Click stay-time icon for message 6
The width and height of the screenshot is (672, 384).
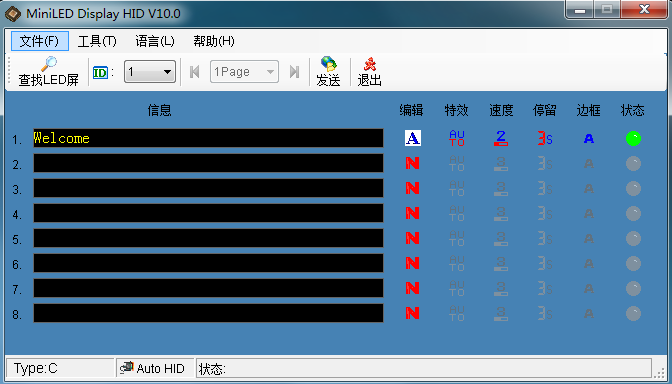[x=545, y=263]
